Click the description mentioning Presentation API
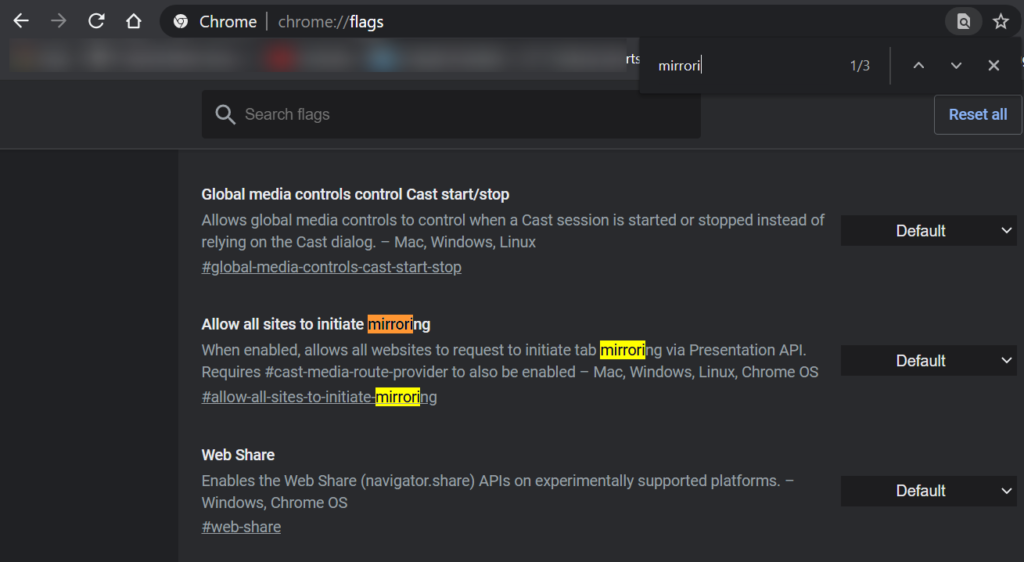 (x=510, y=361)
